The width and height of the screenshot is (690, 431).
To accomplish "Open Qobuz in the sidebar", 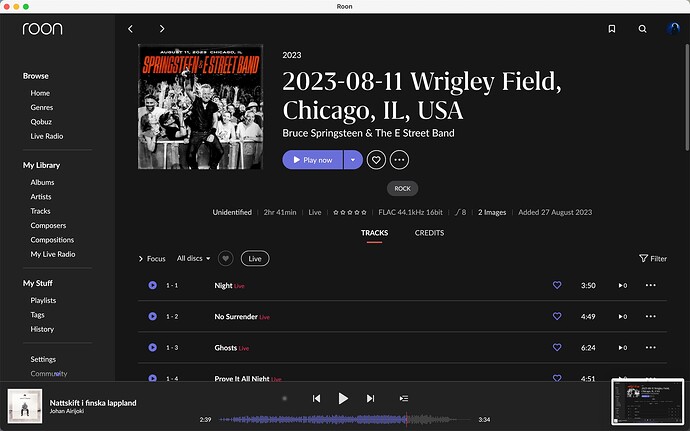I will pos(41,122).
